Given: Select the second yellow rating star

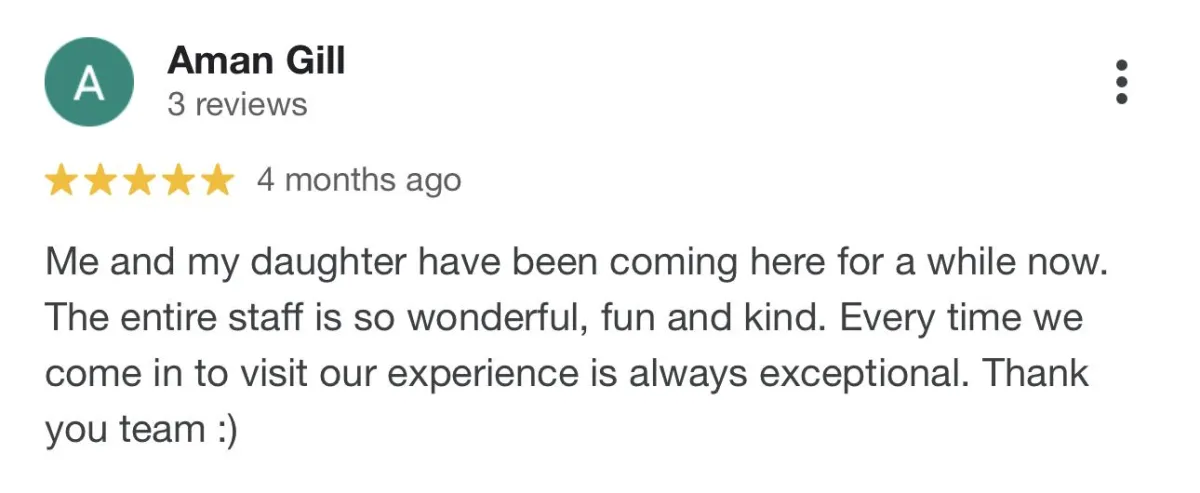Looking at the screenshot, I should [x=100, y=181].
